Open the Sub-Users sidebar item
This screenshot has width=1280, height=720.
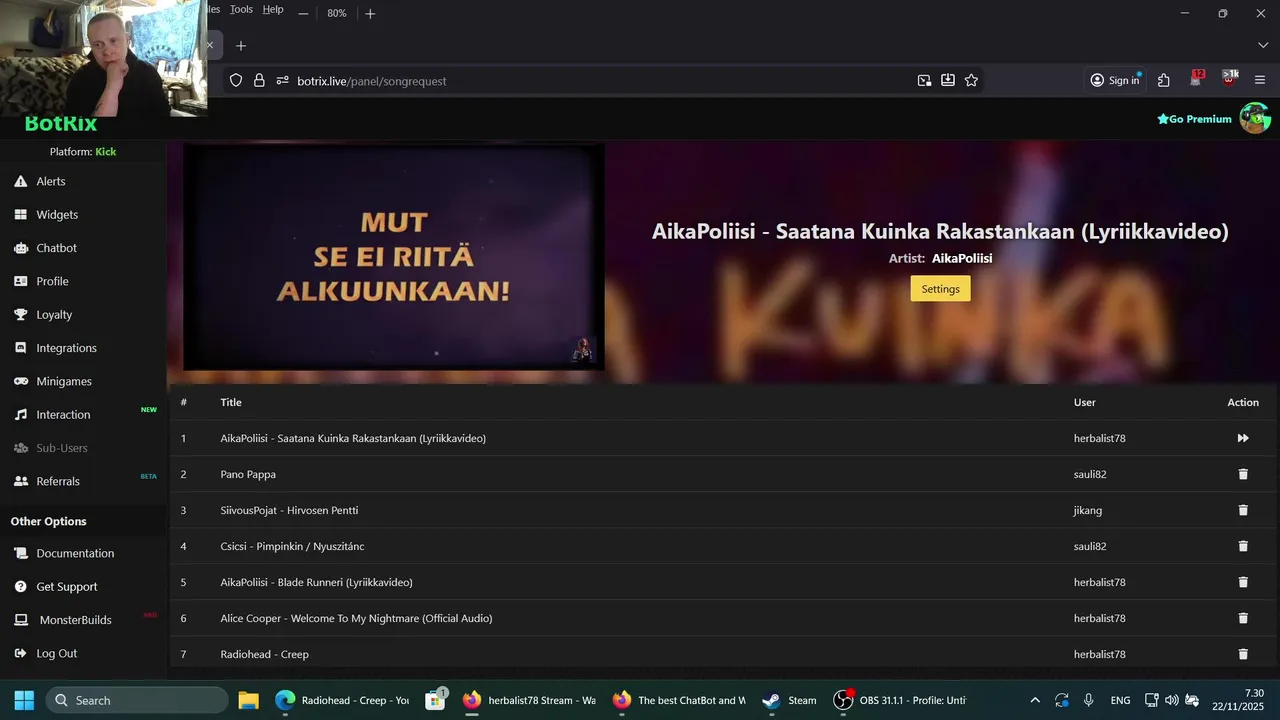(61, 448)
